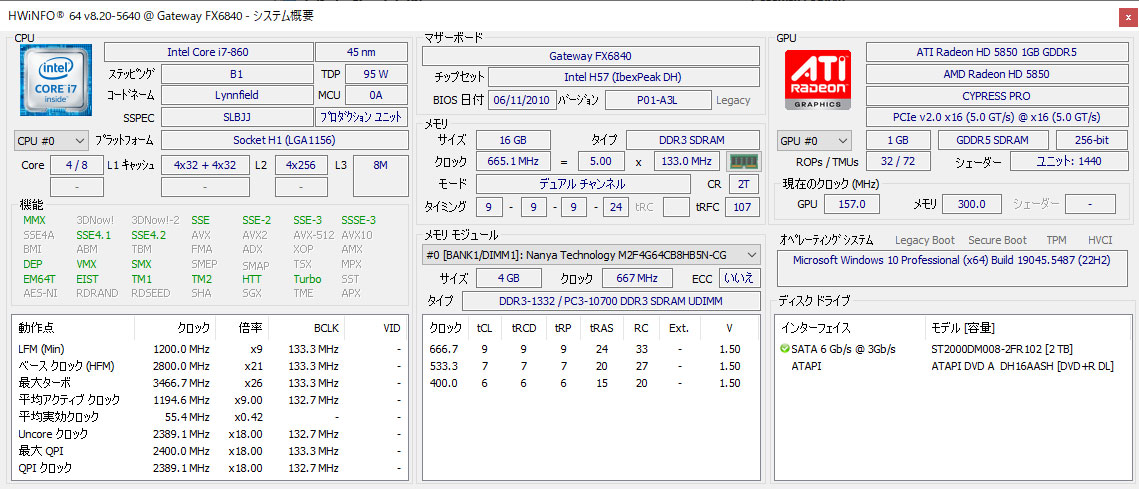
Task: Open the CPU #0 selector dropdown
Action: (x=51, y=140)
